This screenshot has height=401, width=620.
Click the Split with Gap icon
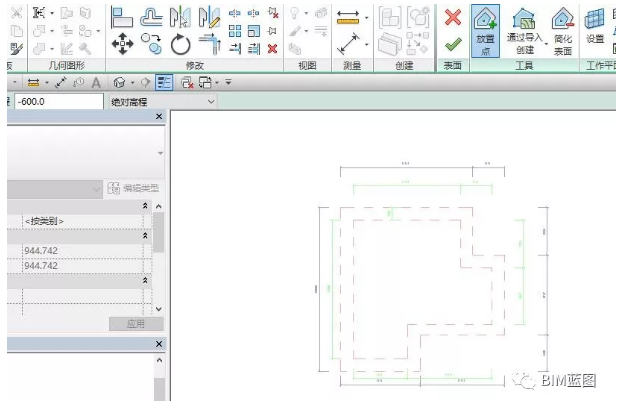tap(253, 13)
